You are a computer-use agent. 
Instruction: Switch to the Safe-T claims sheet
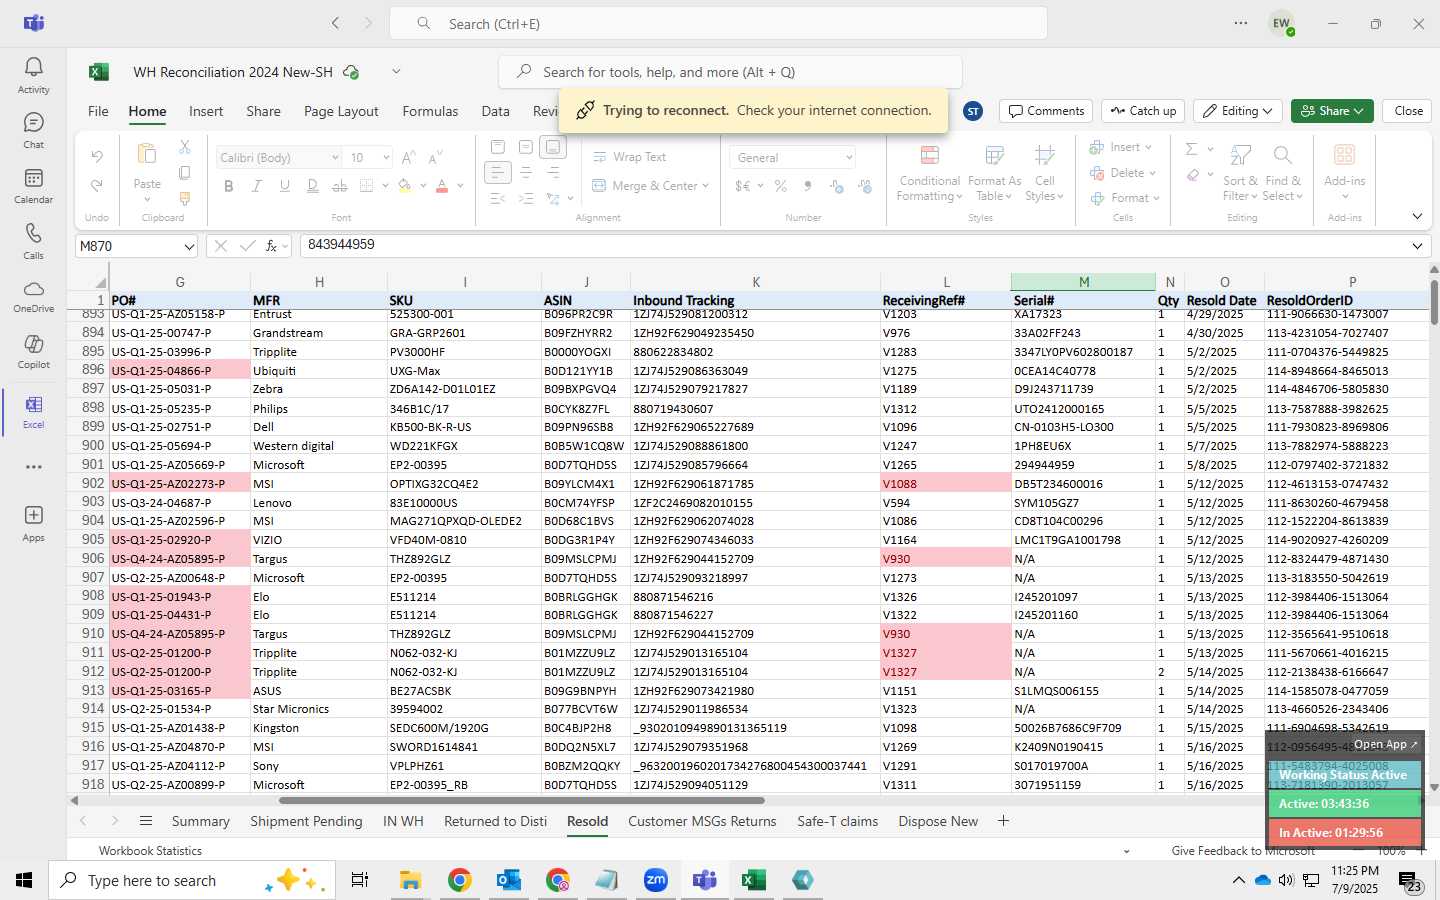click(837, 821)
